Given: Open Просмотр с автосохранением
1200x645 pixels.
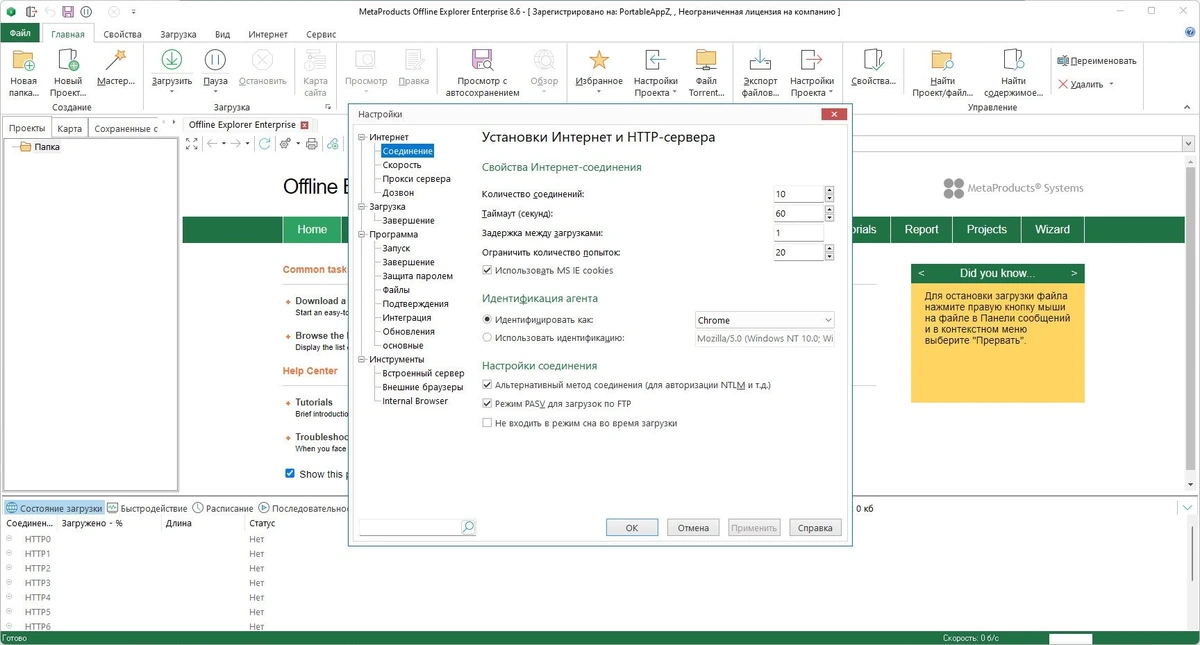Looking at the screenshot, I should click(x=482, y=72).
